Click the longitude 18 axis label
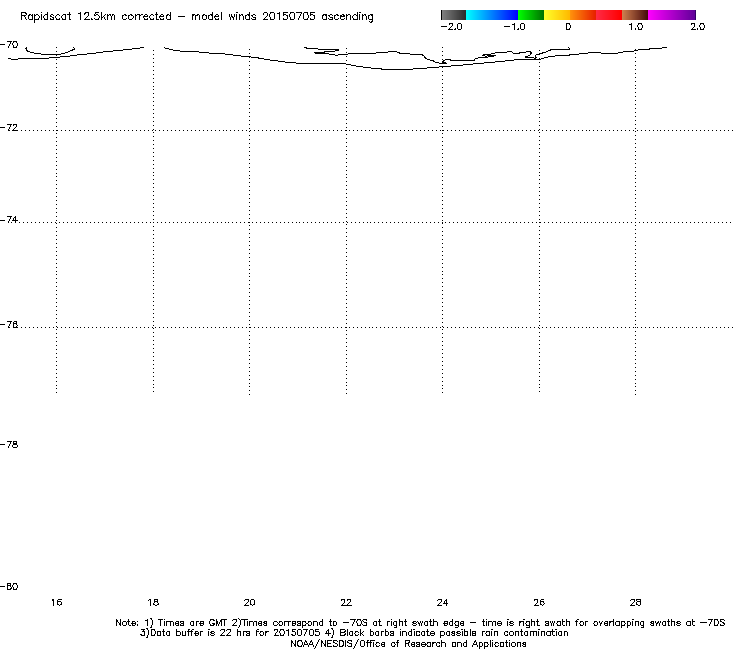The height and width of the screenshot is (650, 740). pos(153,603)
